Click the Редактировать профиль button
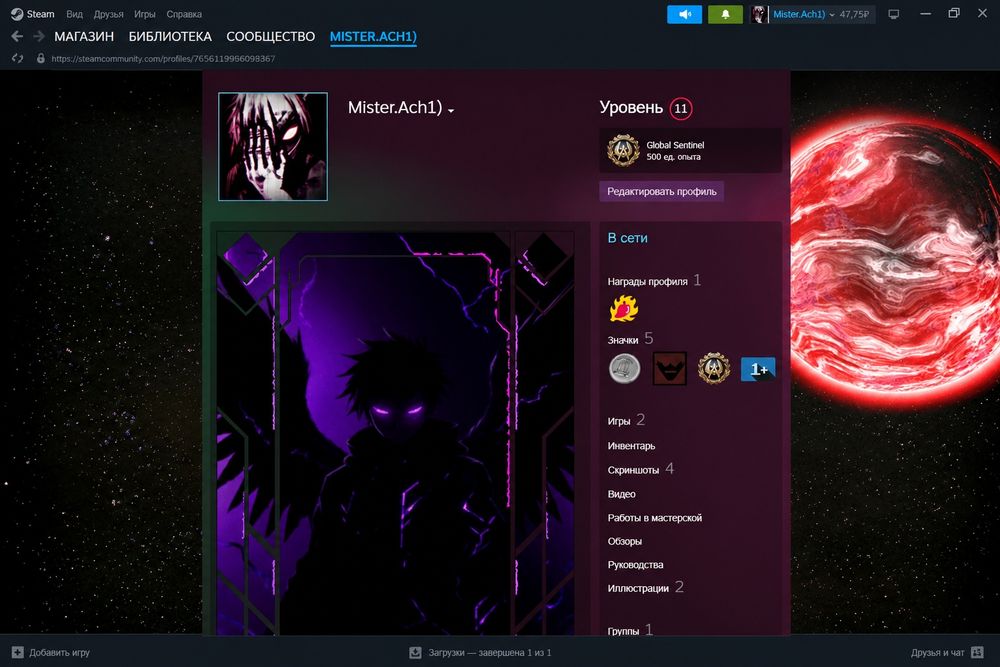Viewport: 1000px width, 667px height. tap(661, 191)
